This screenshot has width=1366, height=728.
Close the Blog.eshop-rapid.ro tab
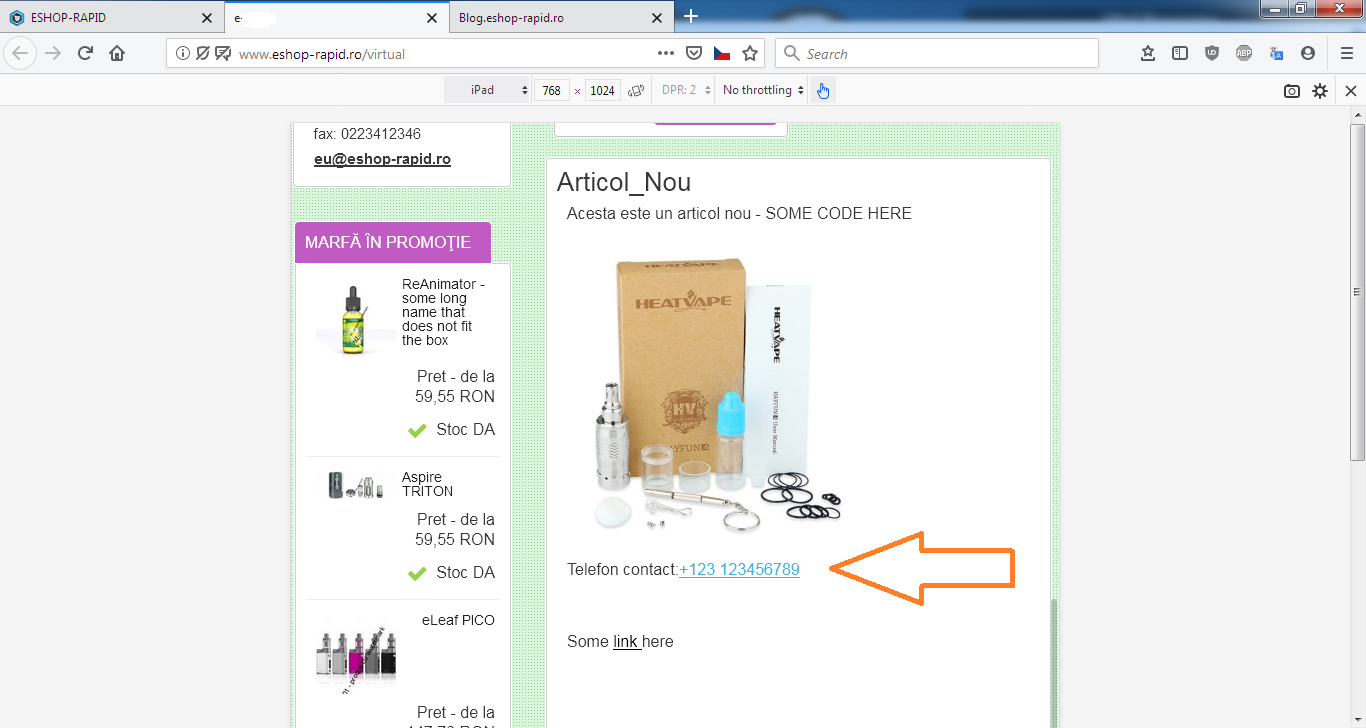pos(656,18)
